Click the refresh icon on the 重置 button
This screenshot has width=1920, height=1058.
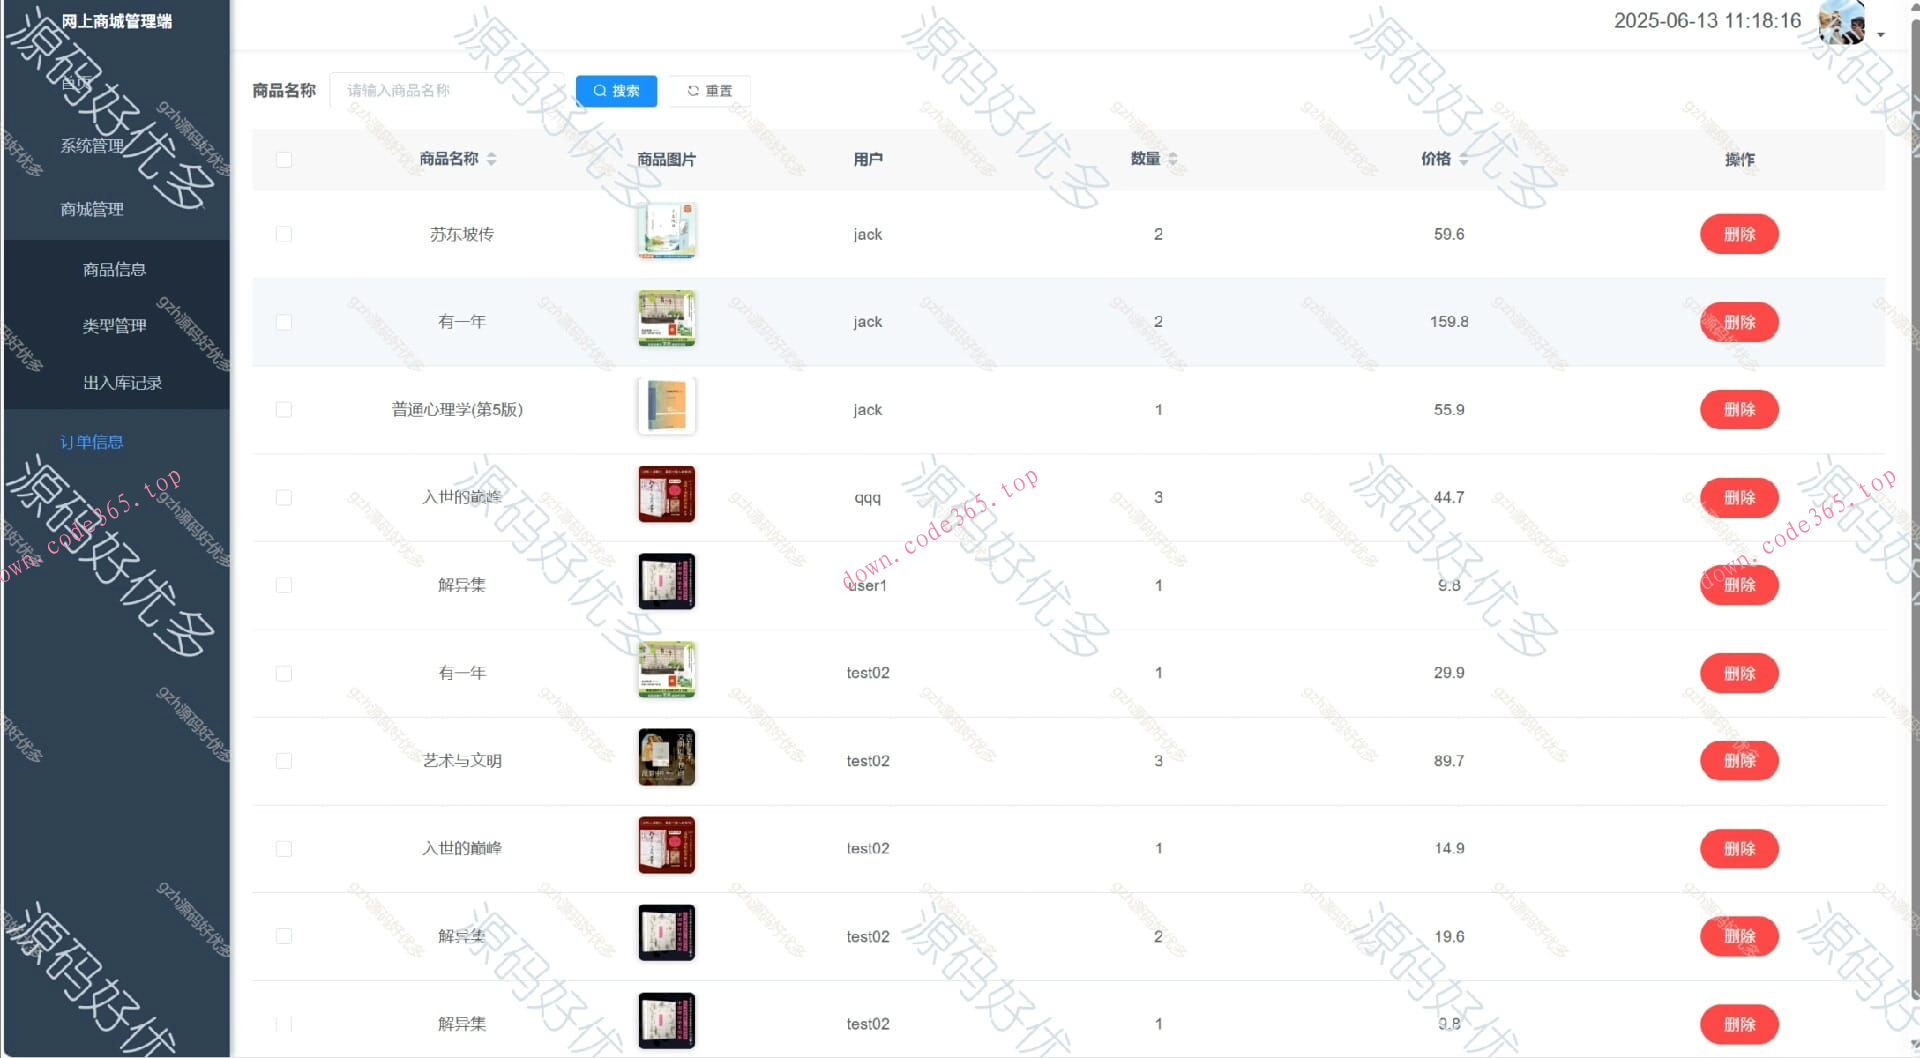coord(694,90)
